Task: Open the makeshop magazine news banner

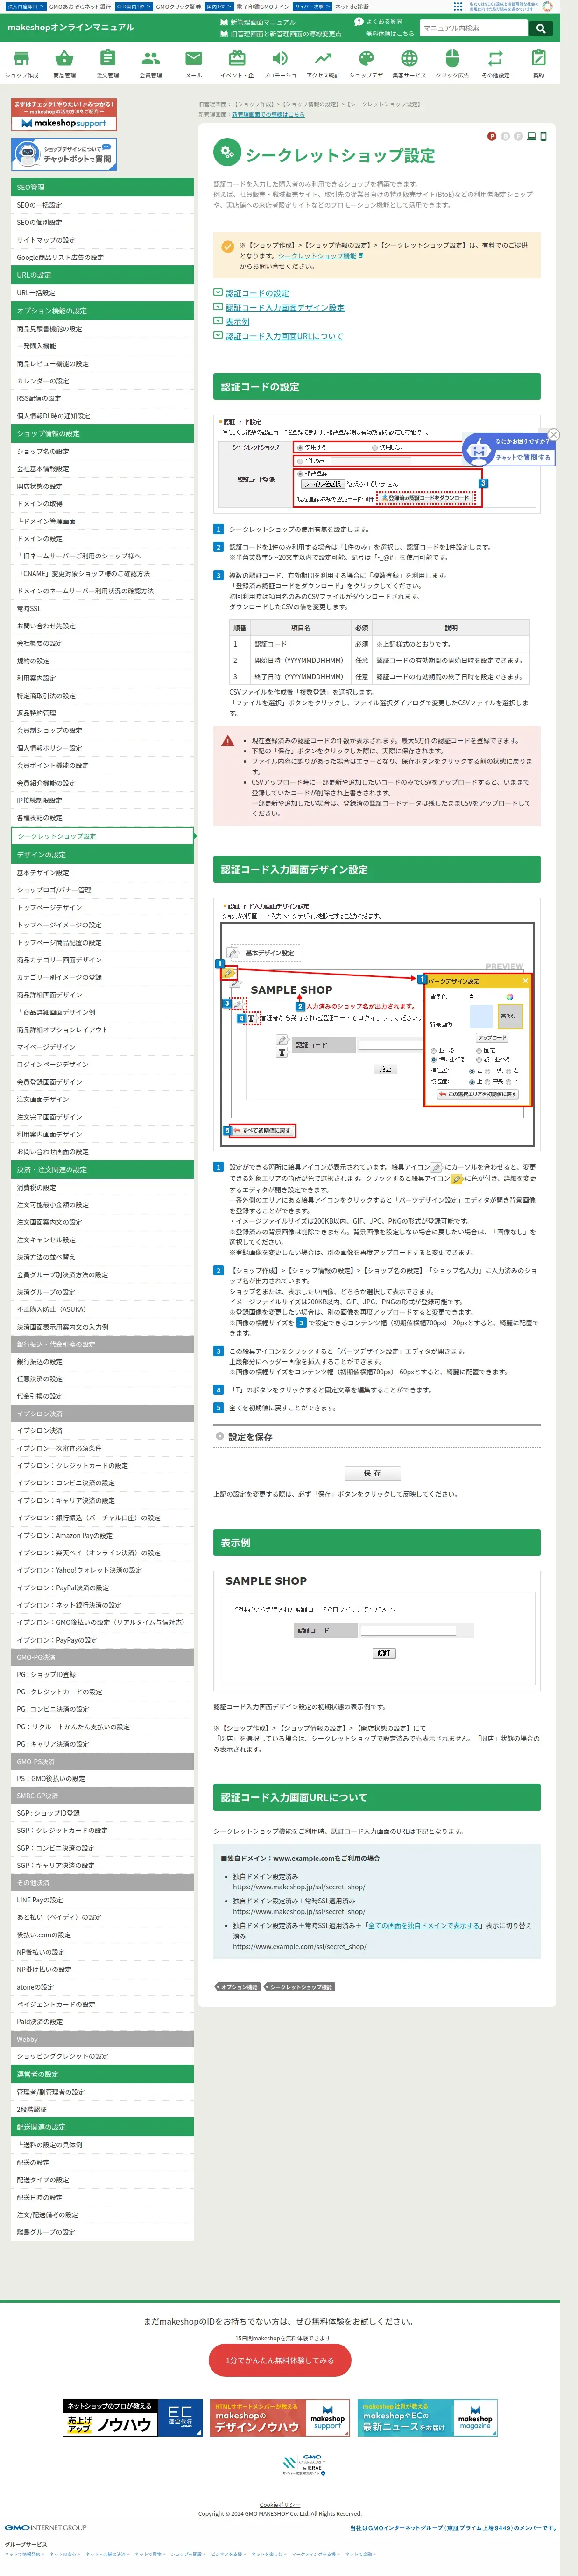Action: click(427, 2418)
